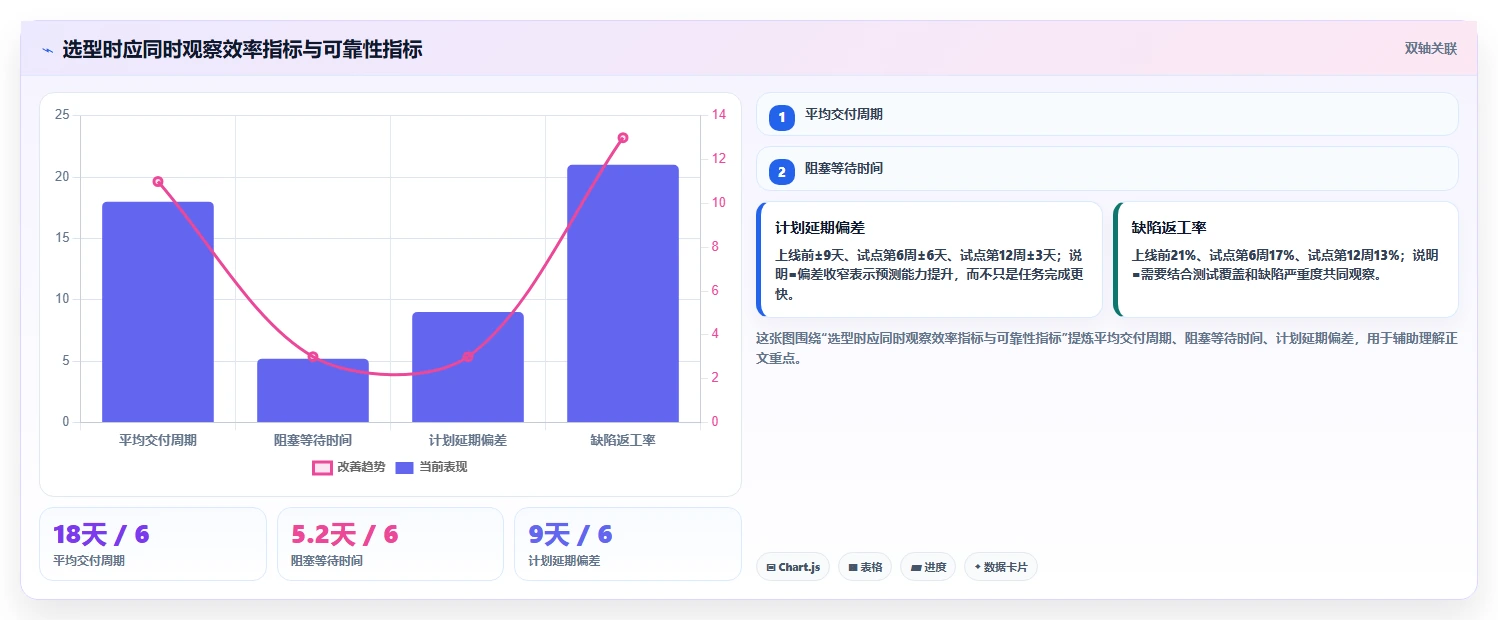Viewport: 1498px width, 620px height.
Task: Click the 平均交付周期 bar in chart
Action: point(158,312)
